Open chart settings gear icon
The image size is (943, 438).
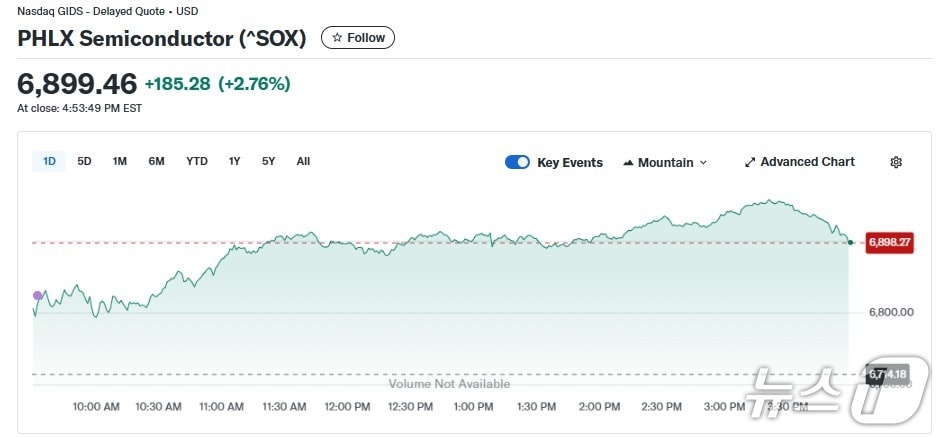[895, 162]
